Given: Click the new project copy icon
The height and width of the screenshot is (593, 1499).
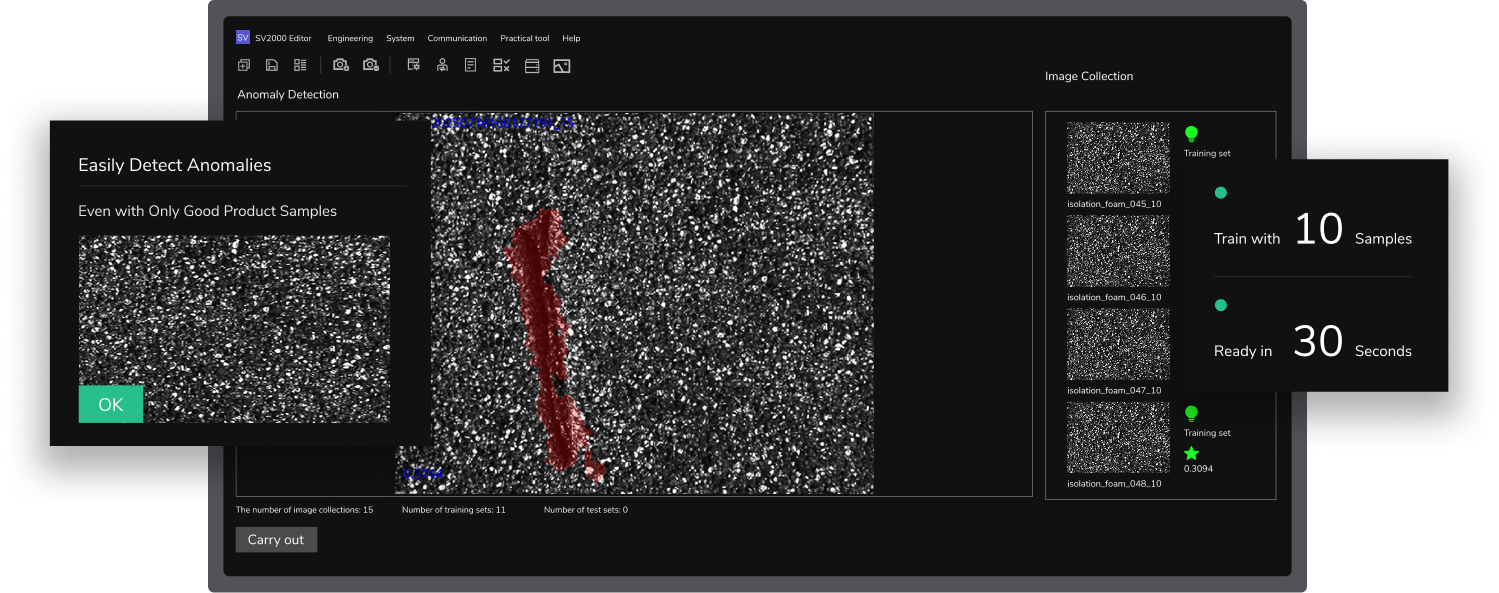Looking at the screenshot, I should (244, 66).
